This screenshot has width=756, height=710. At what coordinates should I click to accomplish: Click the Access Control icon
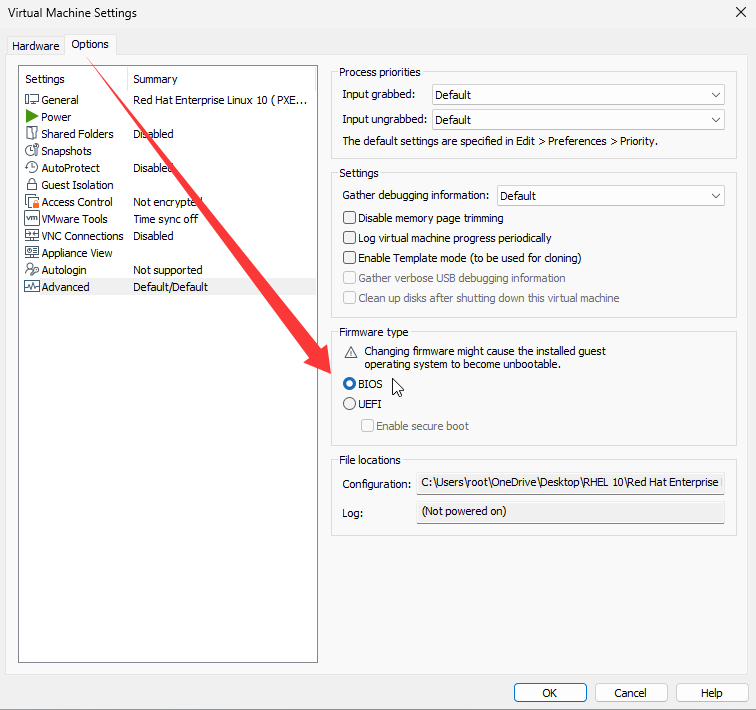pos(32,202)
